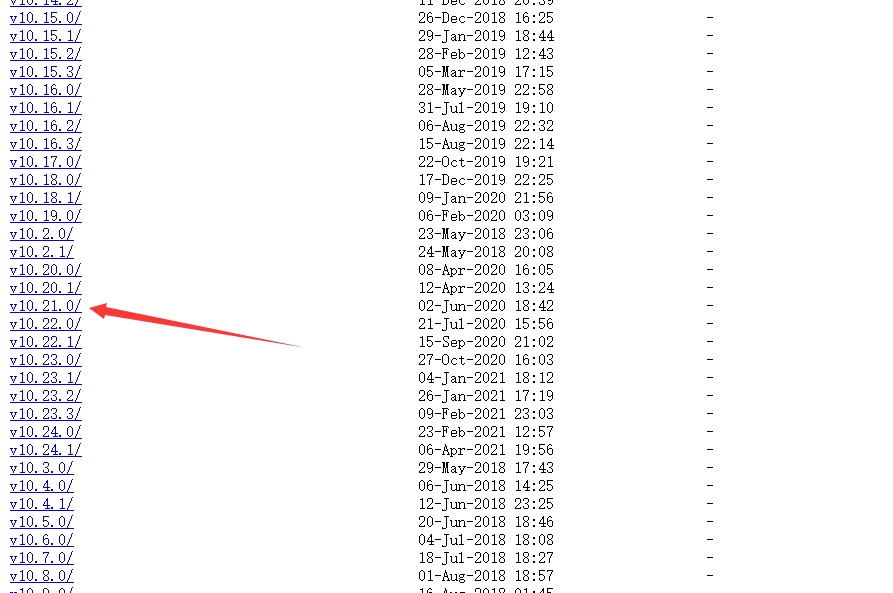893x593 pixels.
Task: Open the v10.18.1/ folder
Action: click(46, 198)
